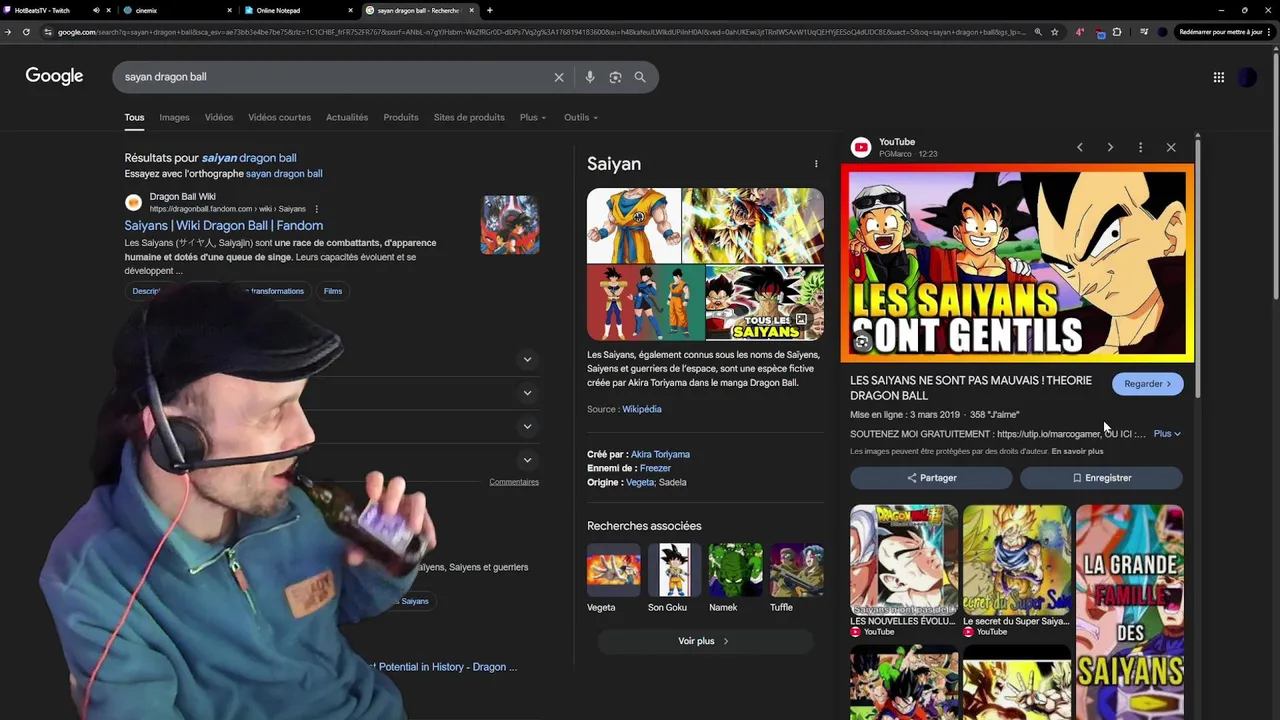Clear the search query with the X icon
The height and width of the screenshot is (720, 1280).
(559, 77)
